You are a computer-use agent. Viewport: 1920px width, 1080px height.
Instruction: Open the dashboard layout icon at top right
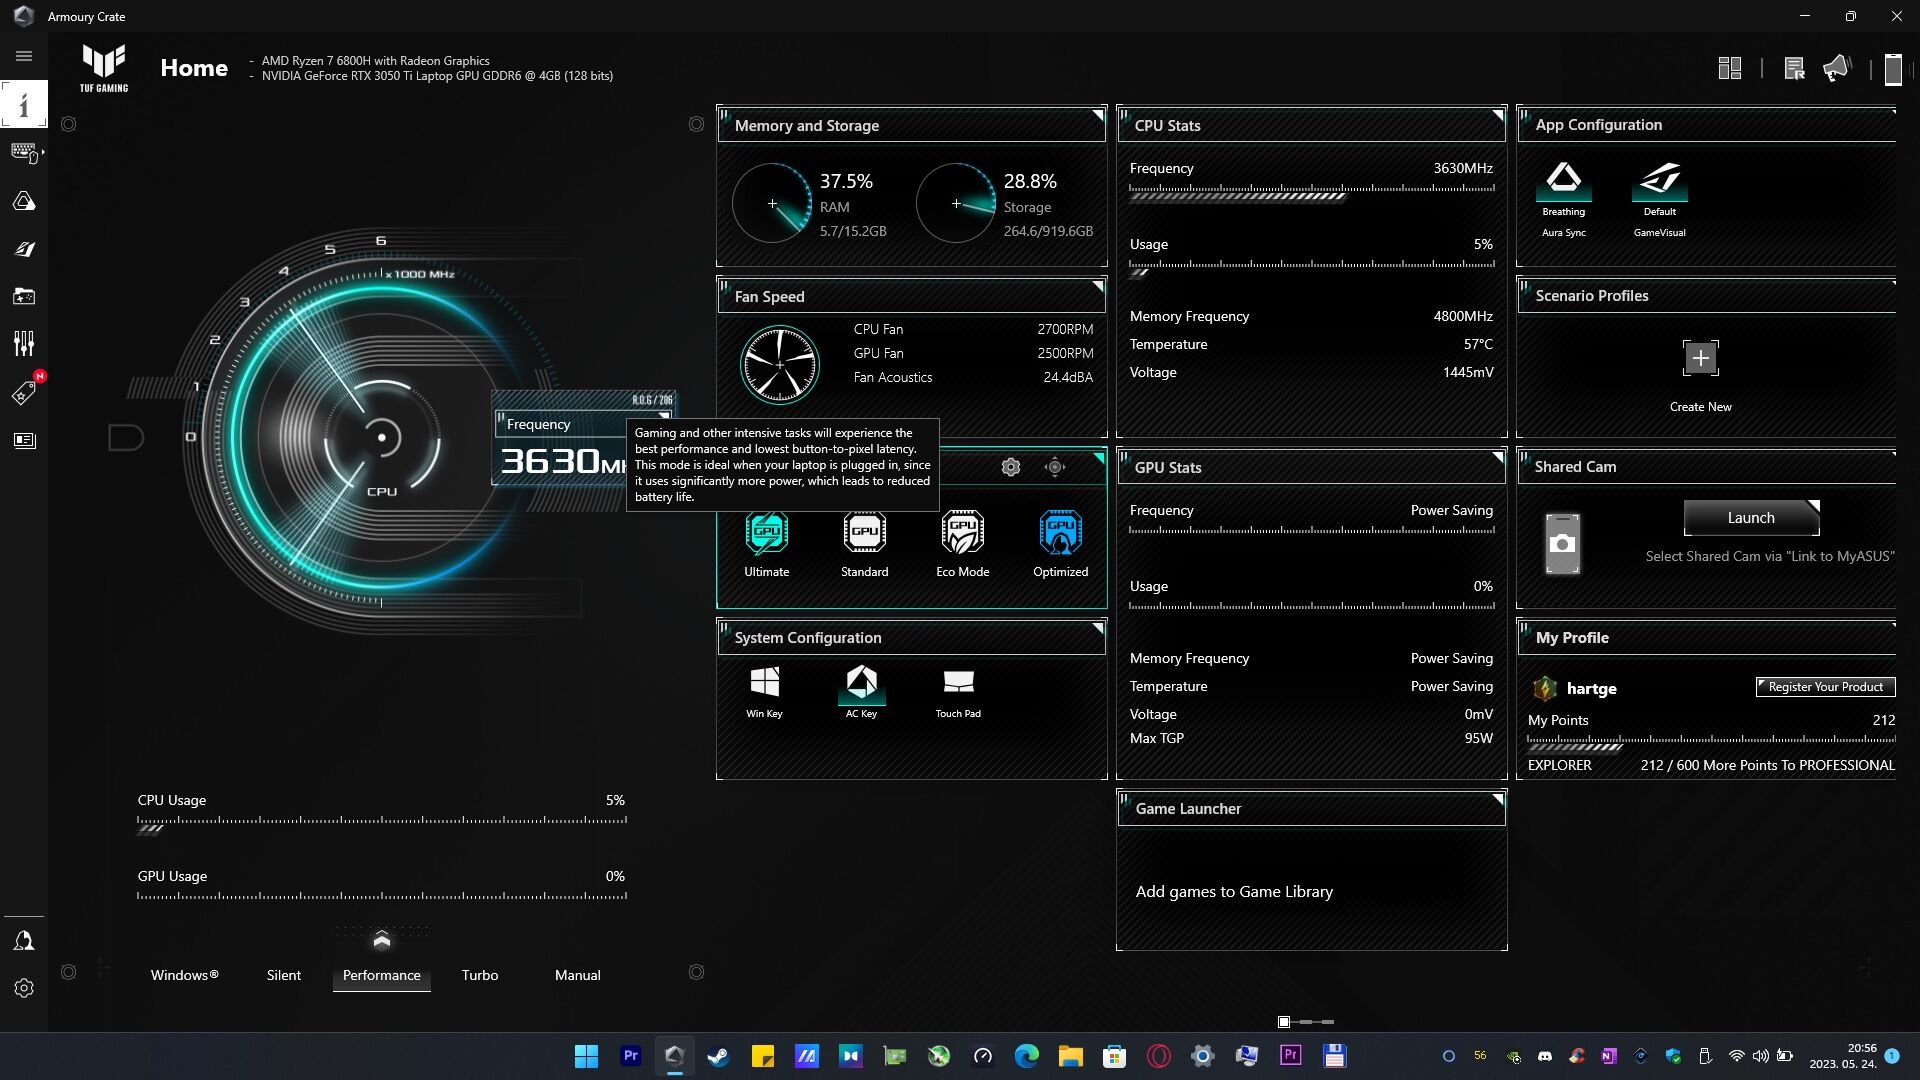tap(1730, 68)
